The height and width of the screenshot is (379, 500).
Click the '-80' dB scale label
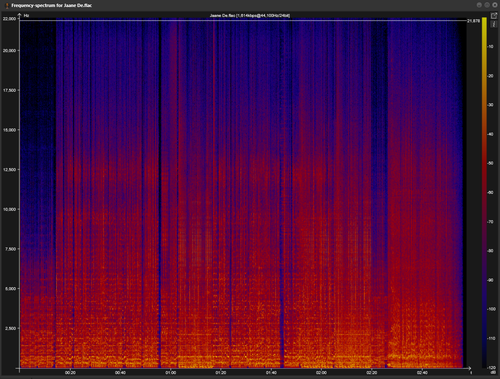pyautogui.click(x=490, y=251)
